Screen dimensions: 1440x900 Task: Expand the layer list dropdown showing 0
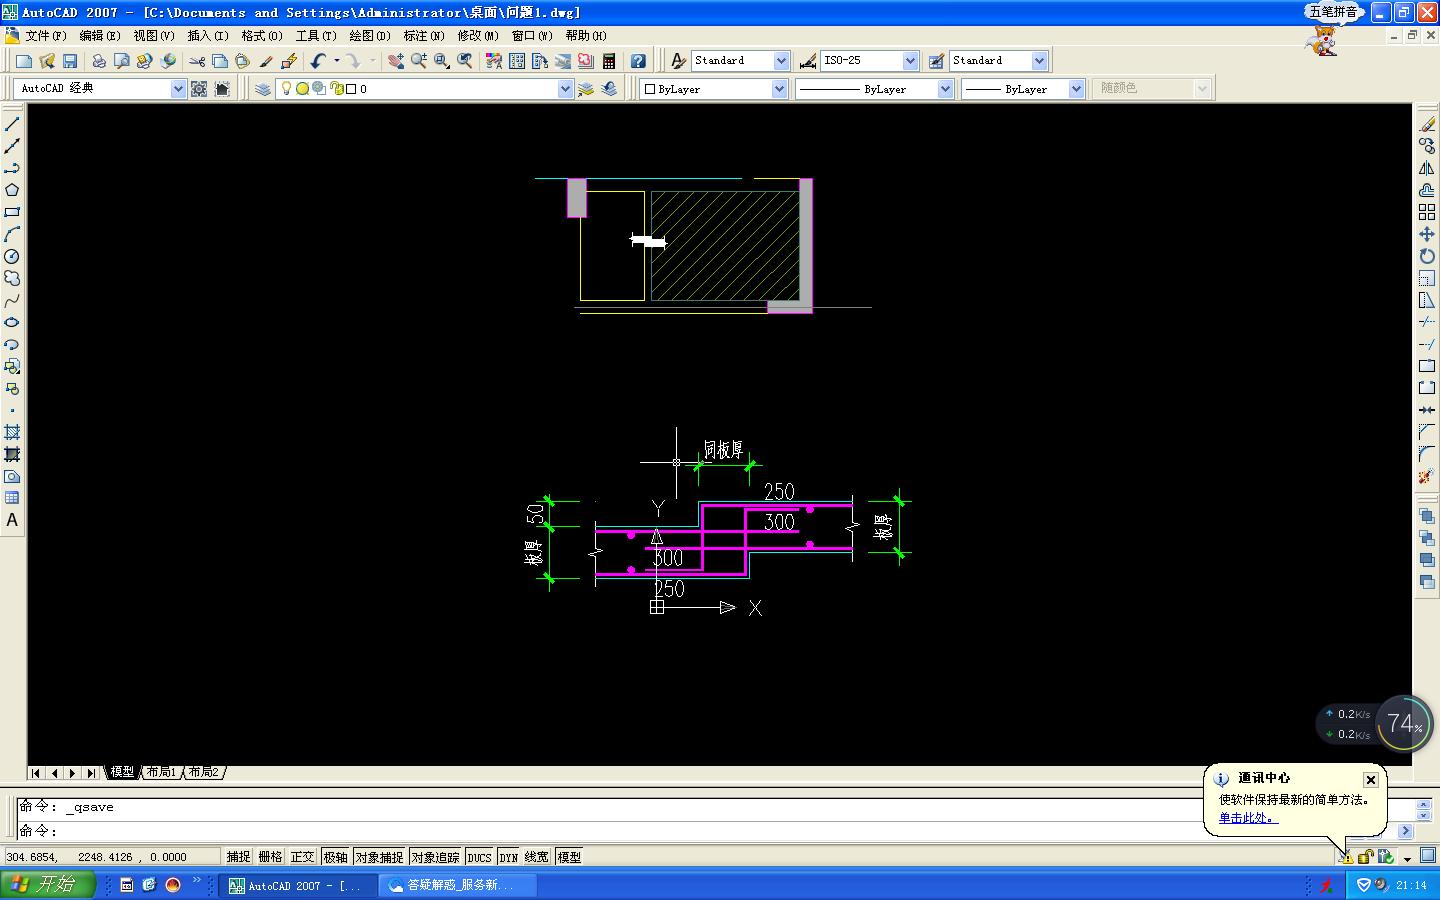pos(565,89)
